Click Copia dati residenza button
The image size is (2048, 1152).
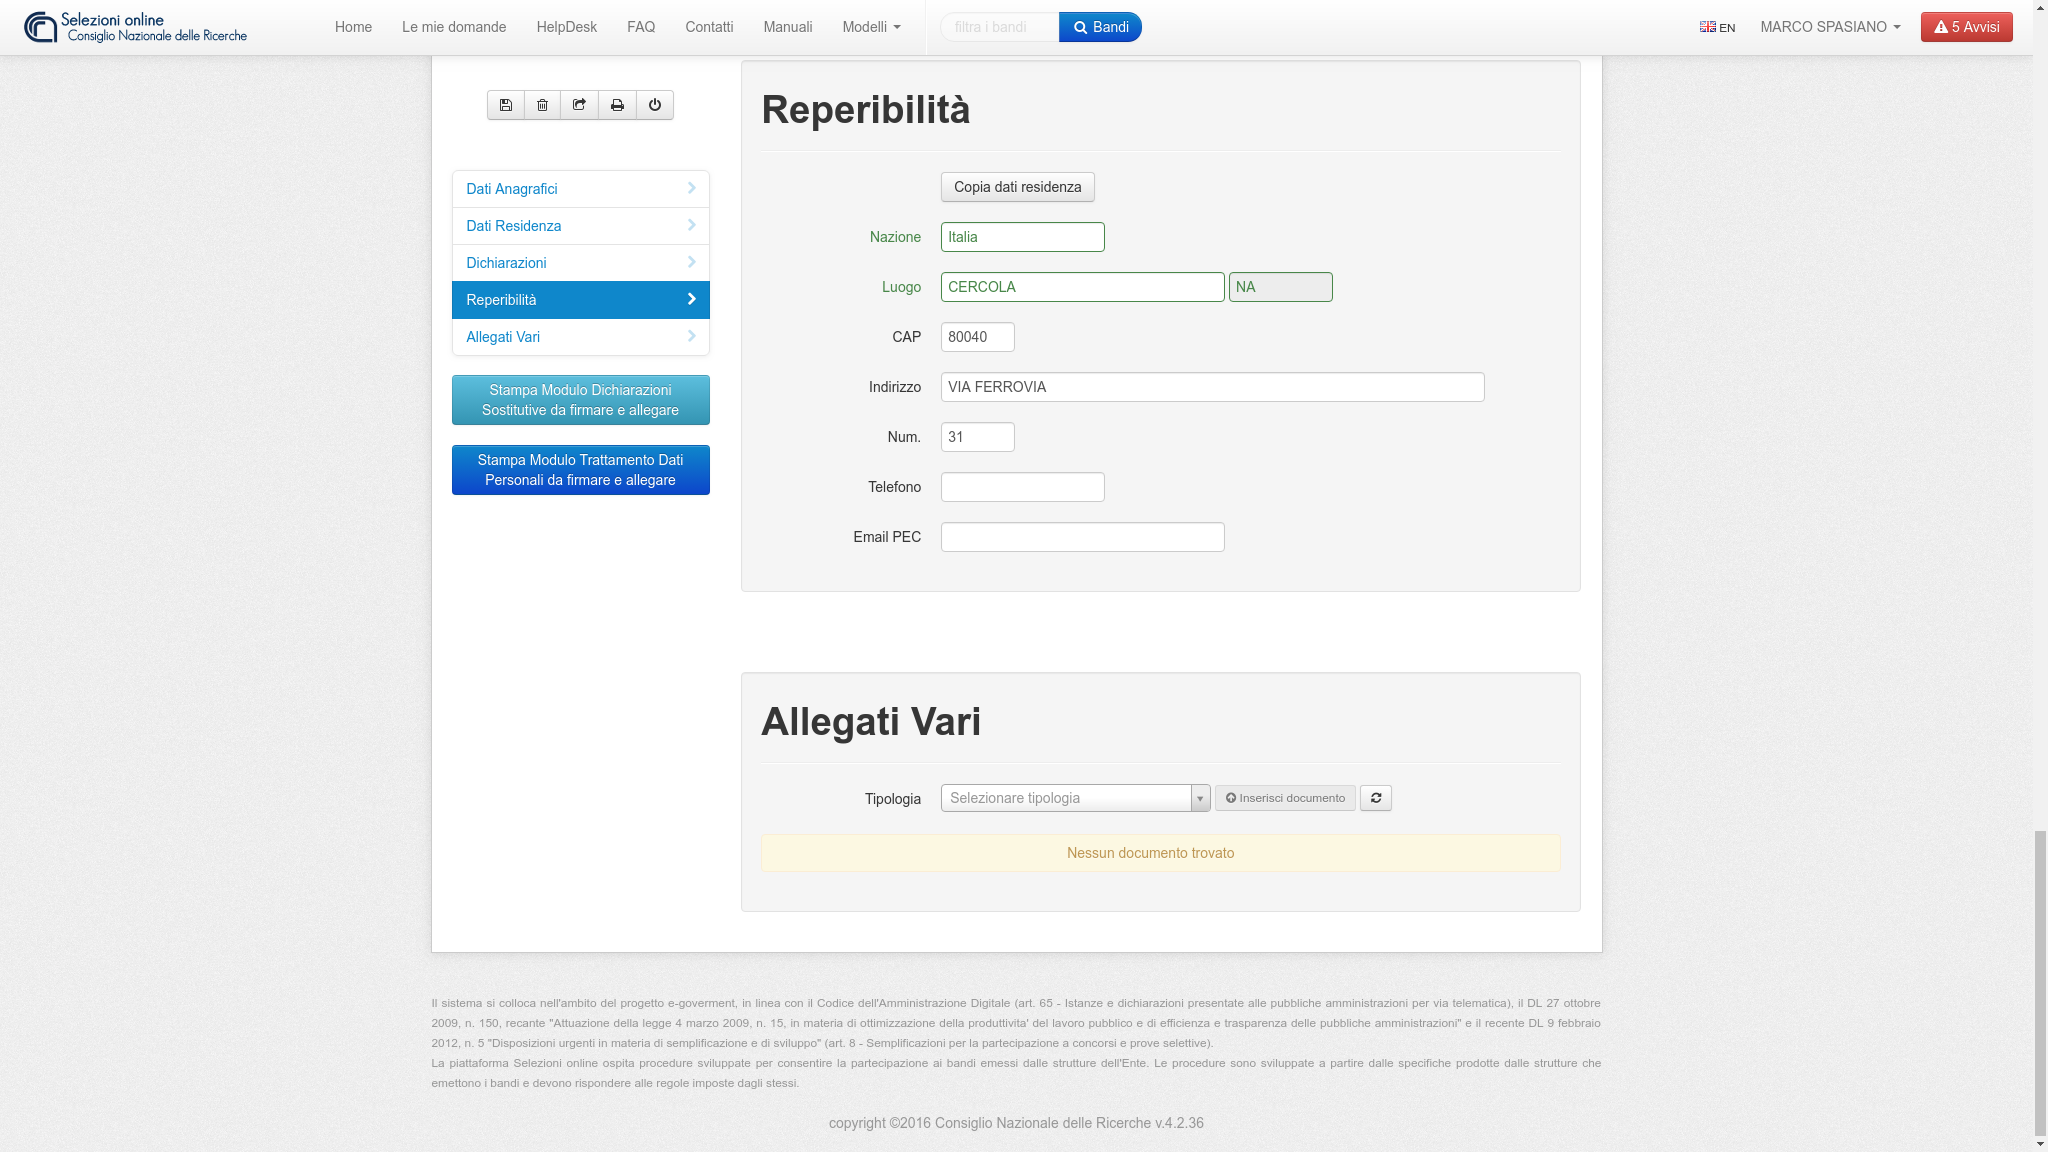click(1017, 187)
